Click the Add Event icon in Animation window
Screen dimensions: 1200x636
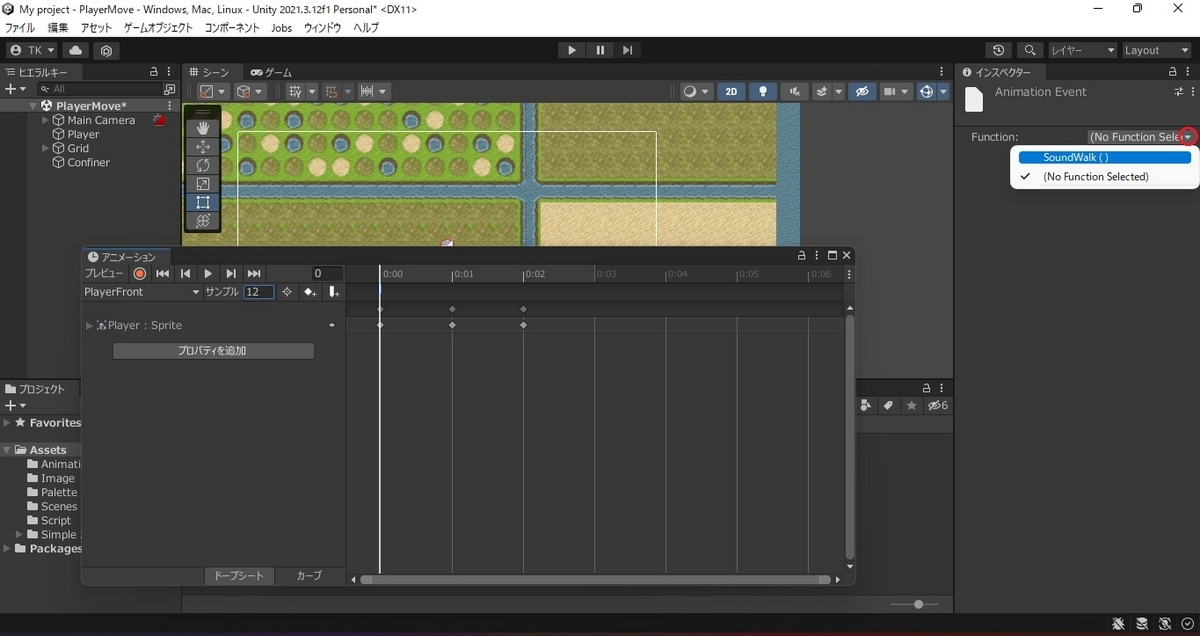(334, 292)
